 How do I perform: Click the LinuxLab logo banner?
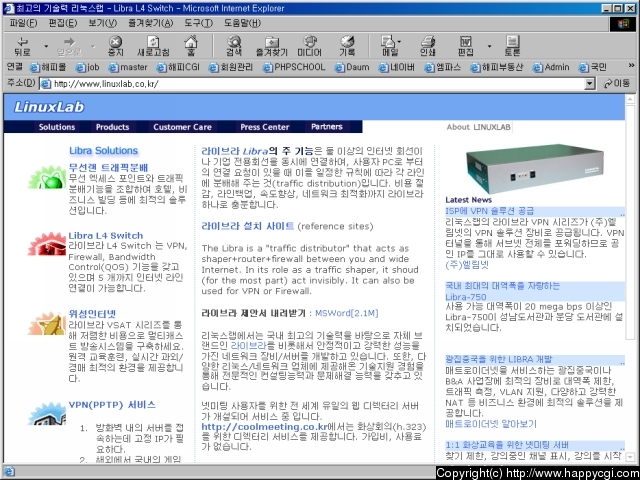pos(49,107)
